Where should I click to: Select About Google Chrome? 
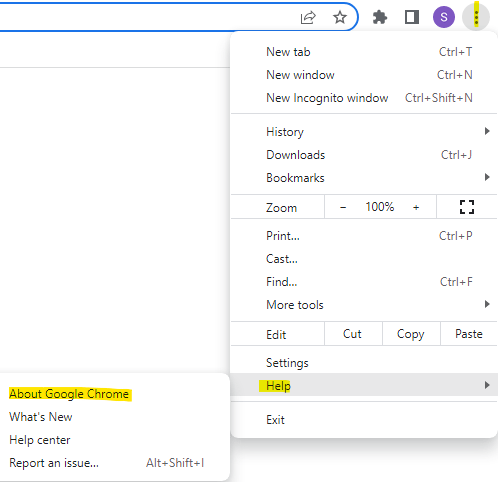tap(69, 394)
